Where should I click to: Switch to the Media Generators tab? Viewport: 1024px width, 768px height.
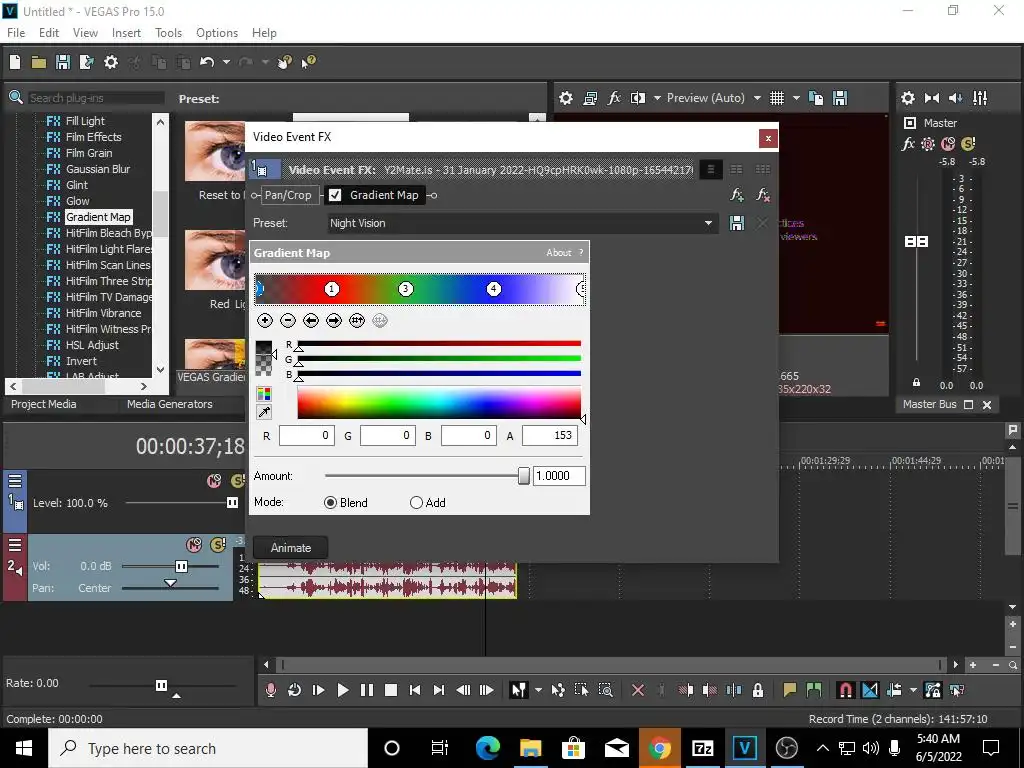click(x=170, y=404)
